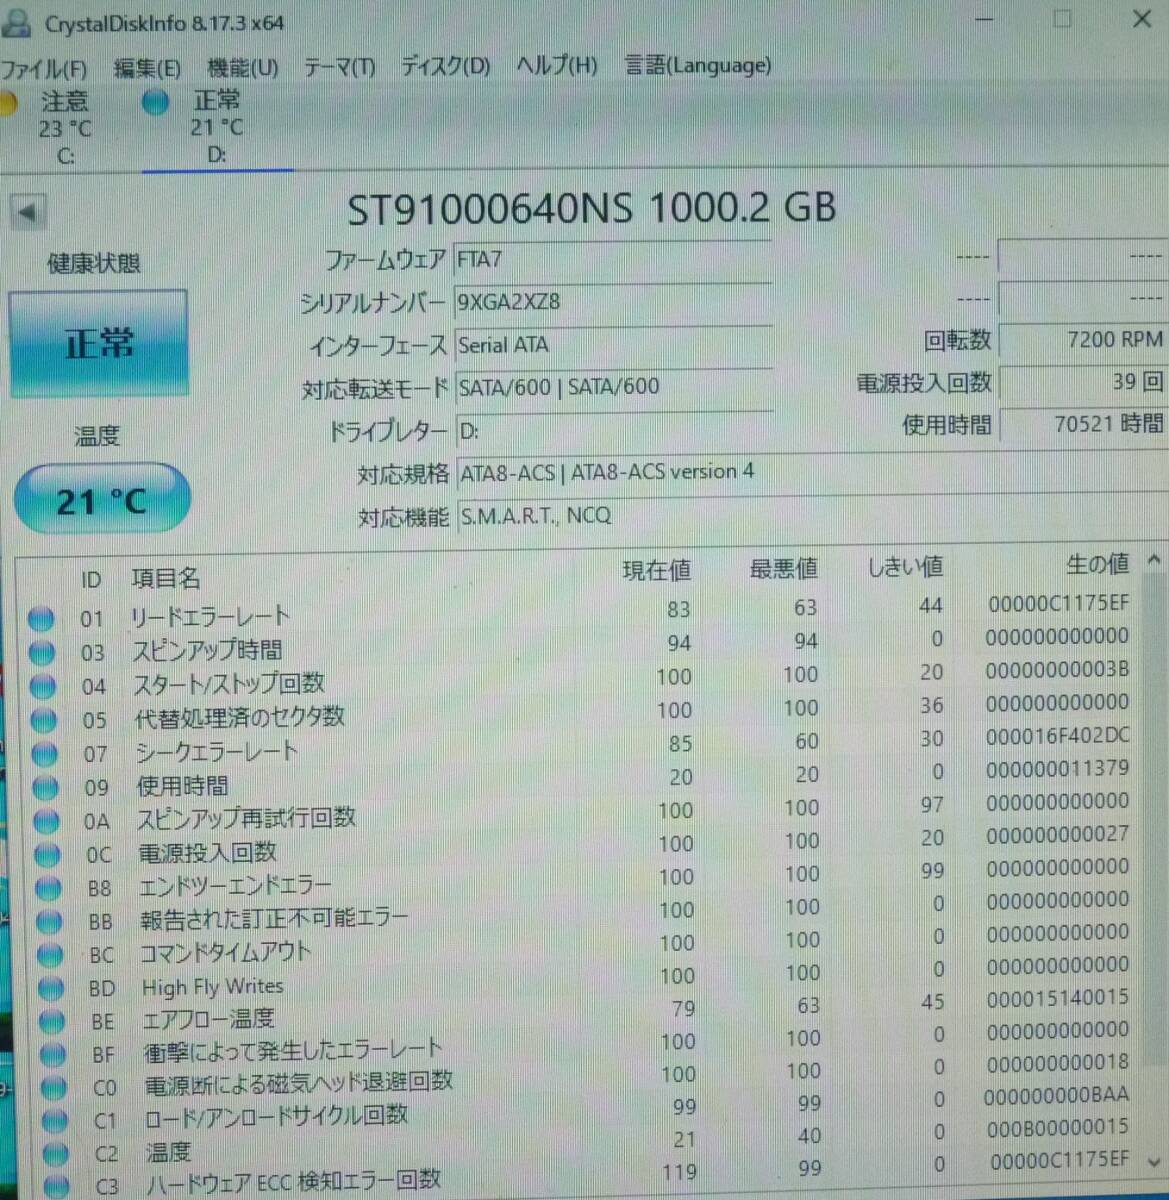Screen dimensions: 1169x1200
Task: Click the back arrow navigation button
Action: click(28, 212)
